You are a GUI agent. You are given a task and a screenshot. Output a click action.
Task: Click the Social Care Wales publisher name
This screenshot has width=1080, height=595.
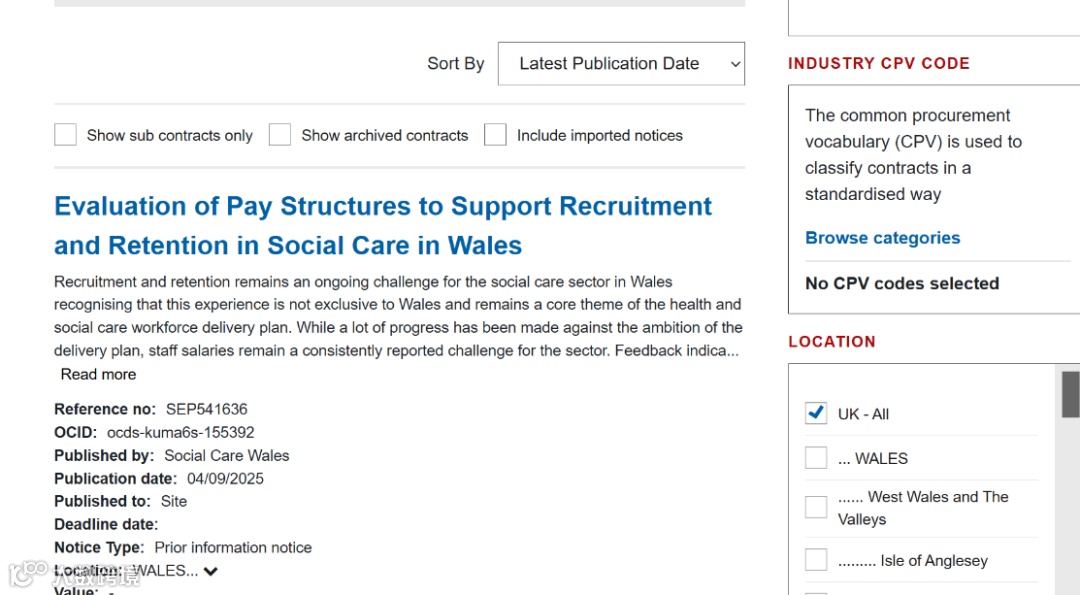coord(227,455)
